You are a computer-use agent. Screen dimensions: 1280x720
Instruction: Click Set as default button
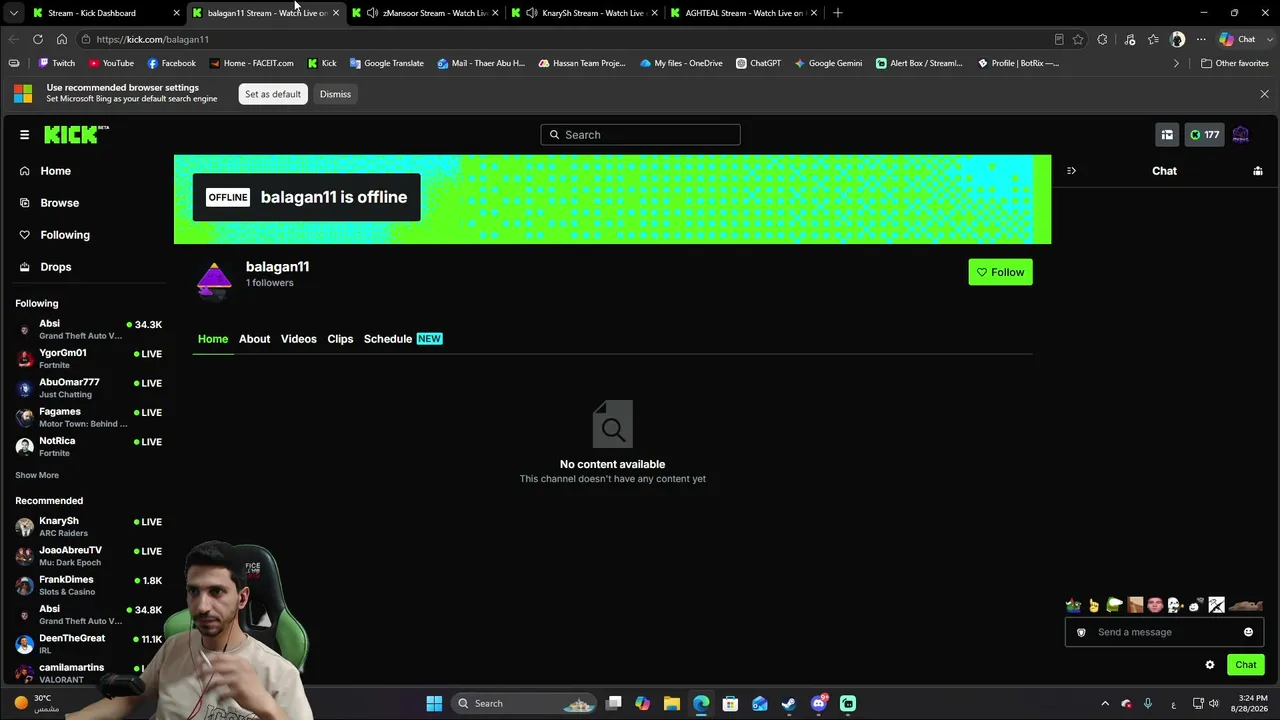272,94
